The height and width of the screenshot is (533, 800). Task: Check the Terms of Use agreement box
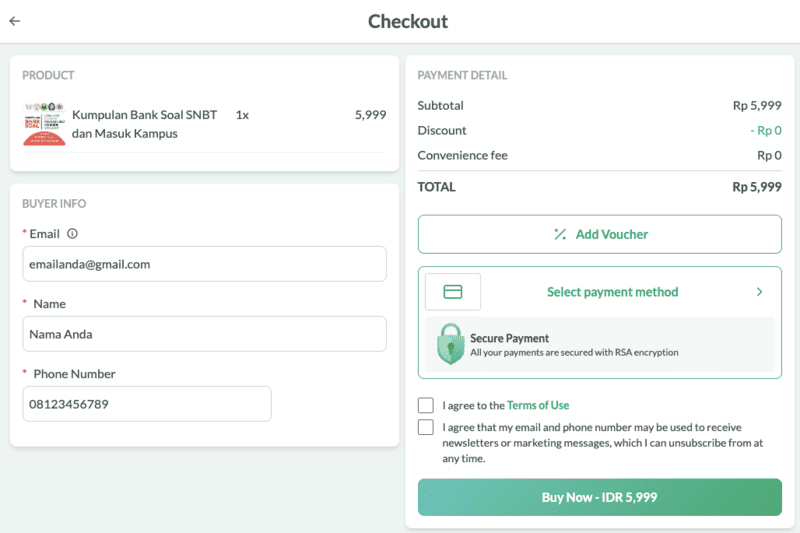coord(426,405)
